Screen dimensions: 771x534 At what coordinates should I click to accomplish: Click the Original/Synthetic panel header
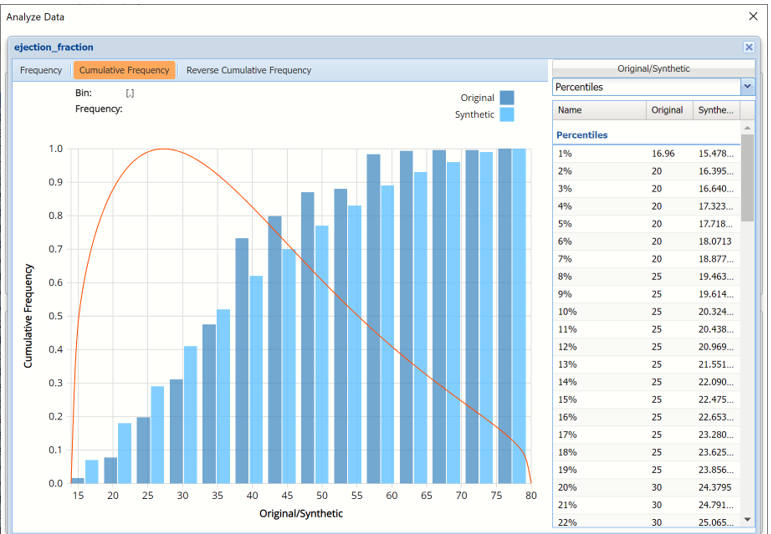tap(653, 68)
